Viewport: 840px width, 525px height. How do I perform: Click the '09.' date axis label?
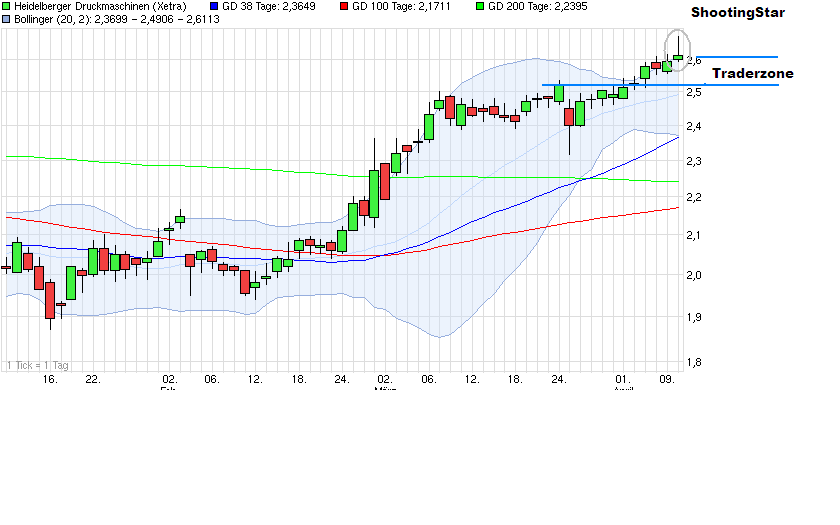666,379
